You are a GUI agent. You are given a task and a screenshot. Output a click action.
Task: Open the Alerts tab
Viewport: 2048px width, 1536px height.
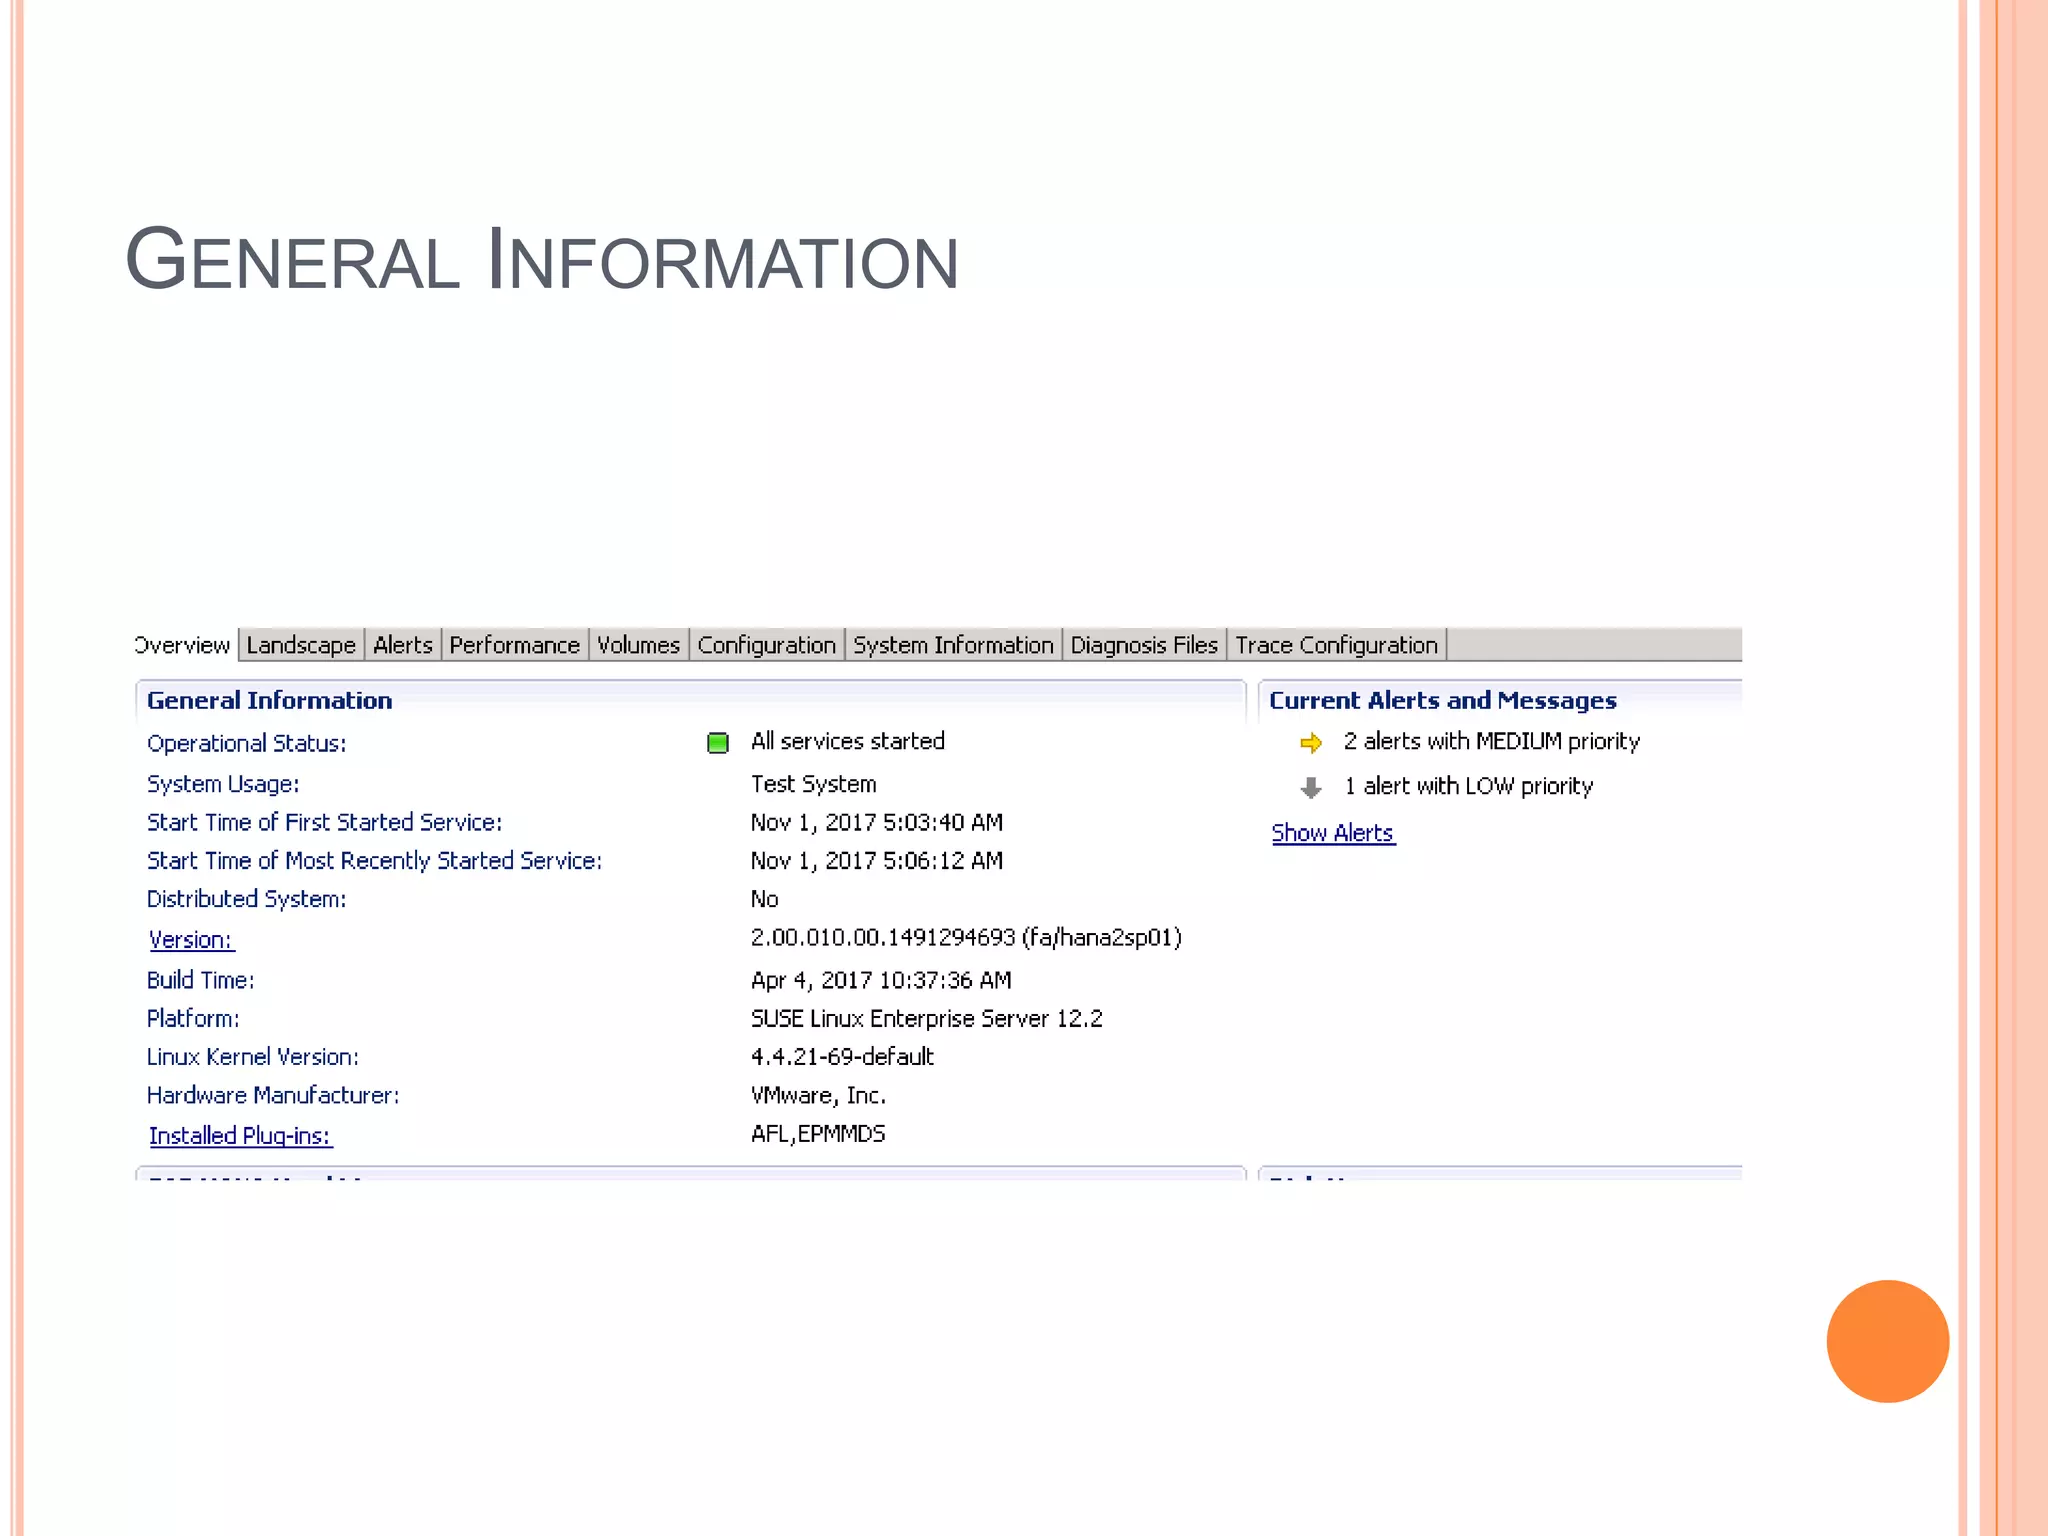(x=403, y=645)
